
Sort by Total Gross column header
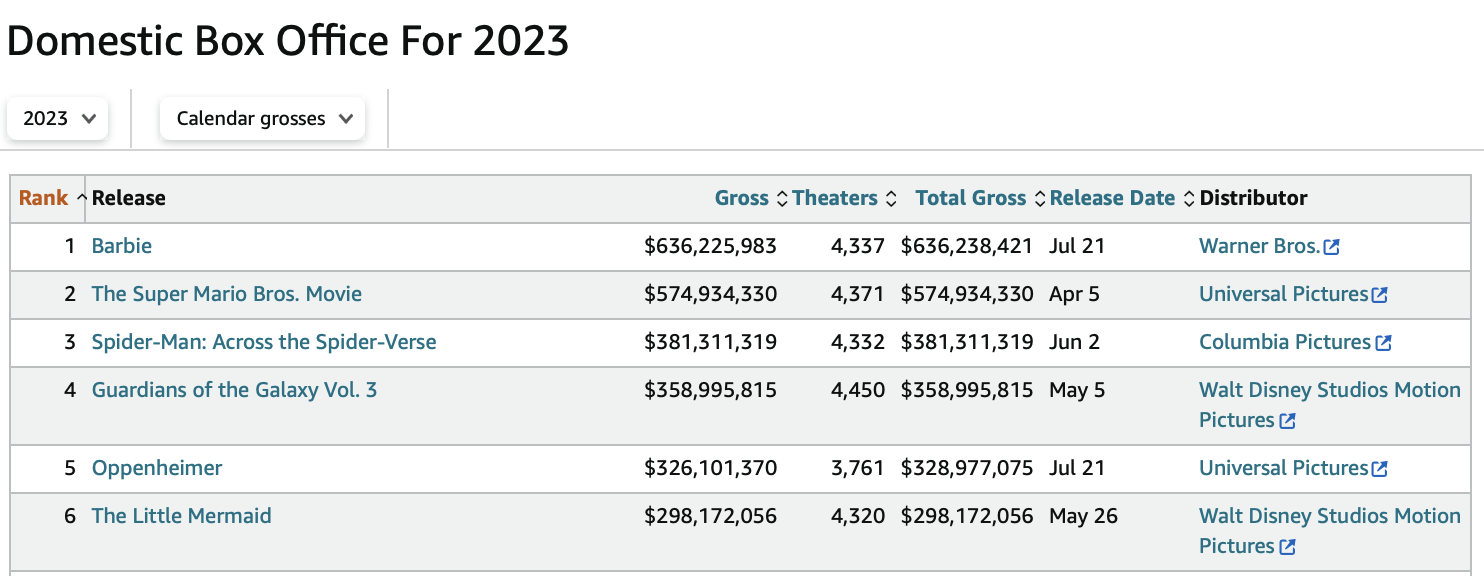point(970,198)
